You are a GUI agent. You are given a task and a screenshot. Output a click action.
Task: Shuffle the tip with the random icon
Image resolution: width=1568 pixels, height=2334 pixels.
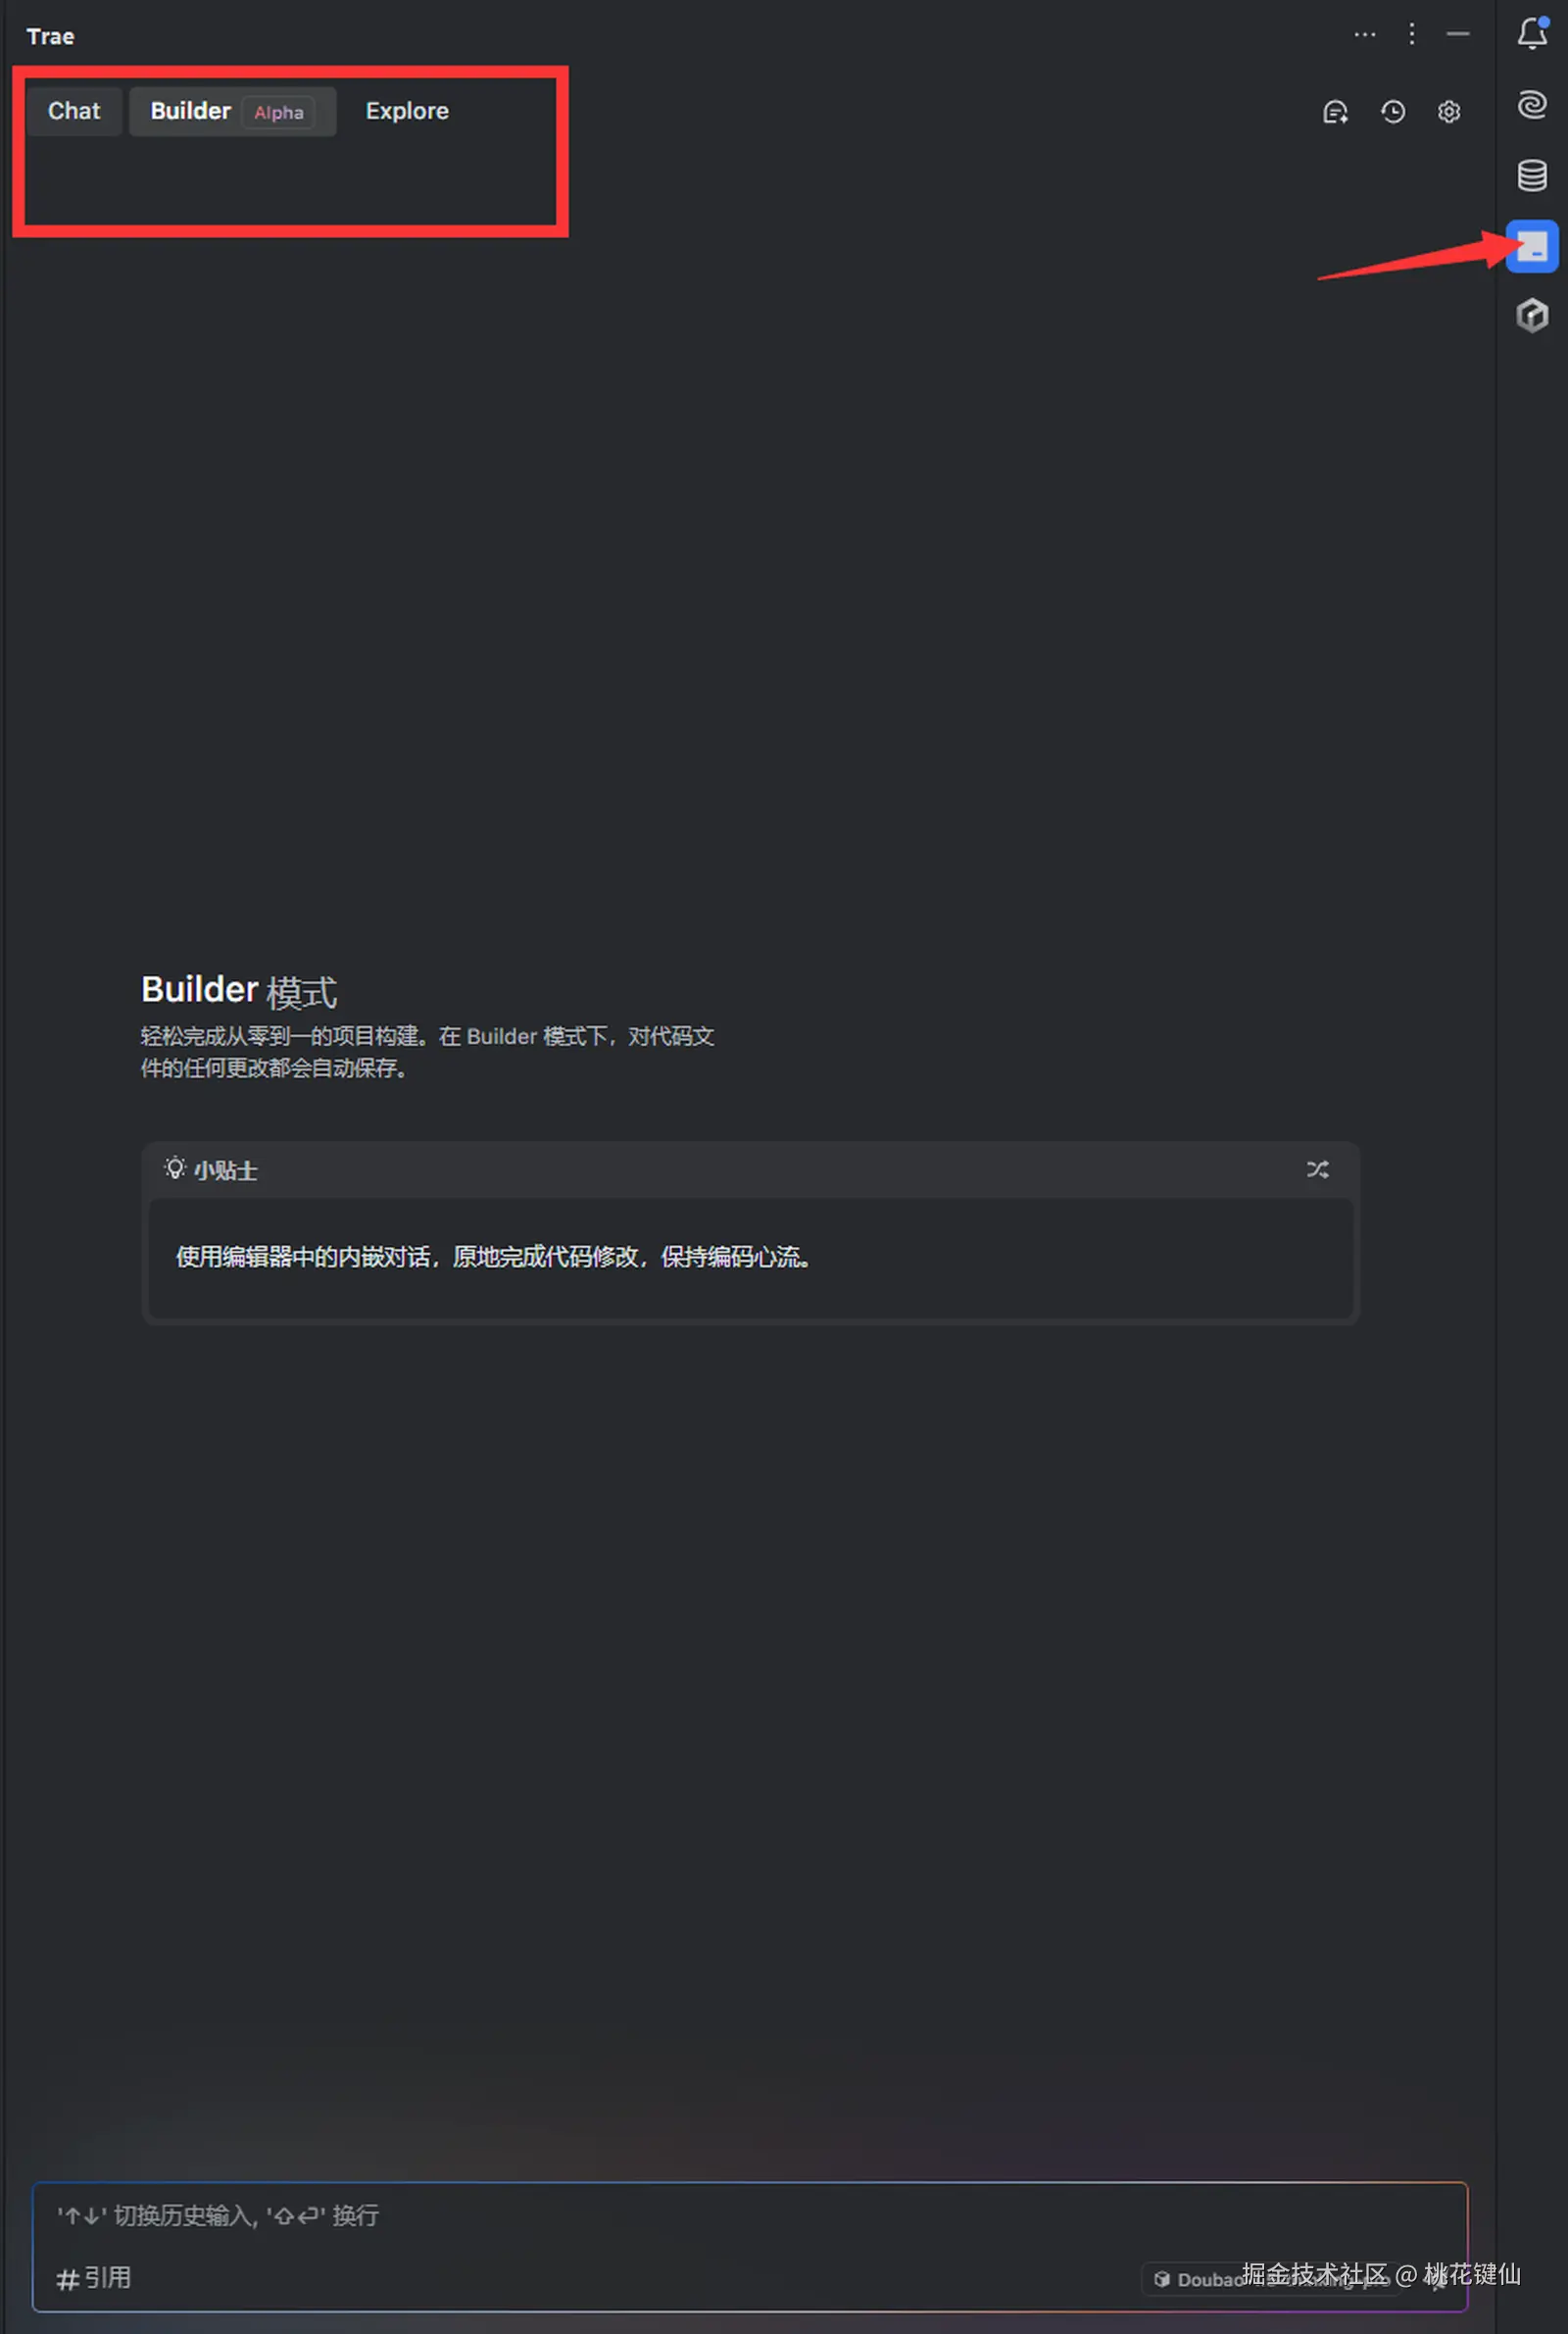tap(1317, 1169)
